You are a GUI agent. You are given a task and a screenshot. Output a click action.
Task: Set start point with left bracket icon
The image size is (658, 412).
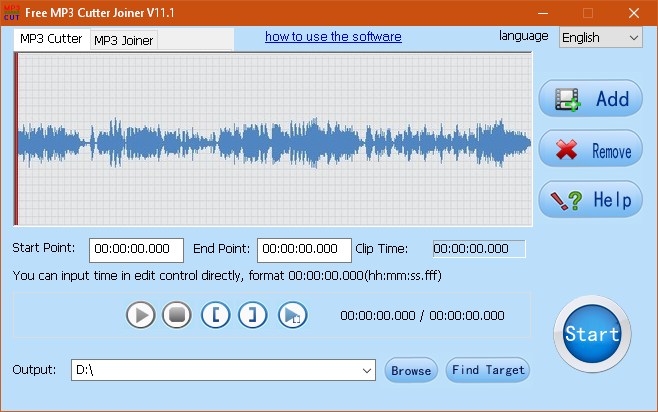(x=215, y=315)
